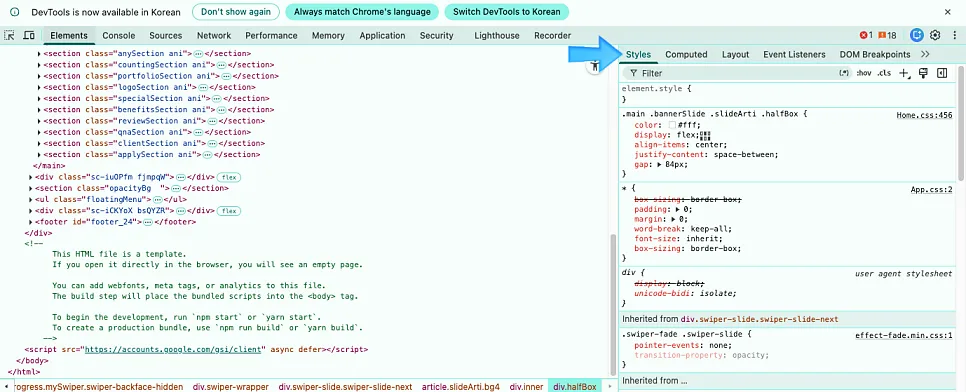The width and height of the screenshot is (966, 392).
Task: Toggle the device toolbar icon
Action: [x=29, y=36]
